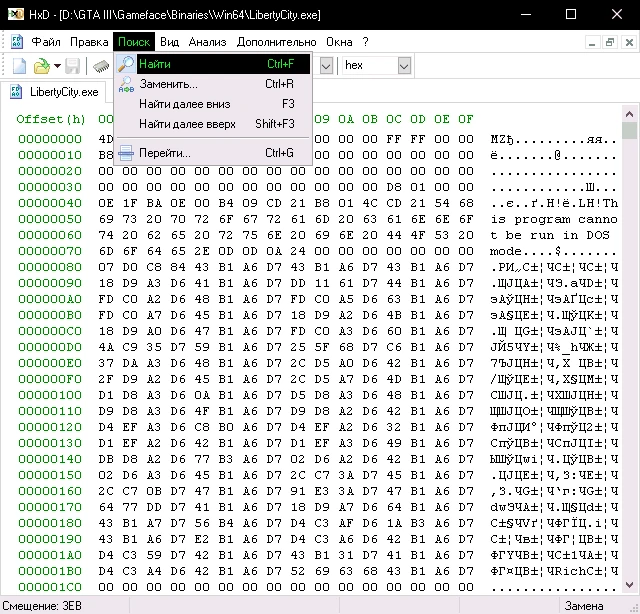Select Заменить... in the search menu
The height and width of the screenshot is (614, 640).
click(168, 84)
